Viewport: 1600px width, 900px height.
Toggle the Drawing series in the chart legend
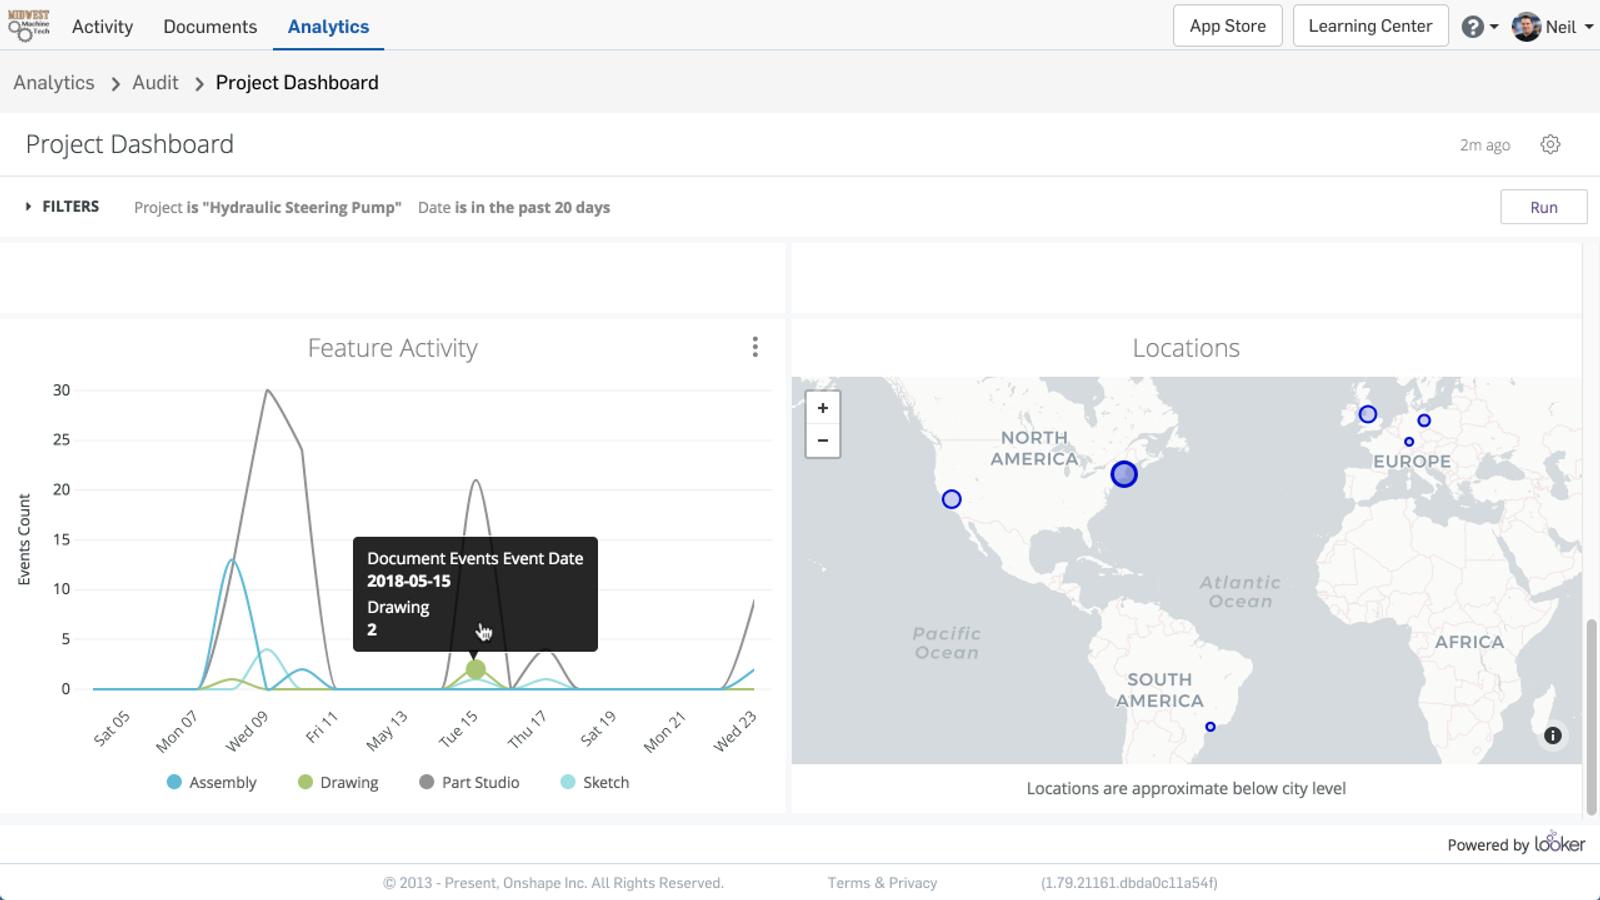338,782
